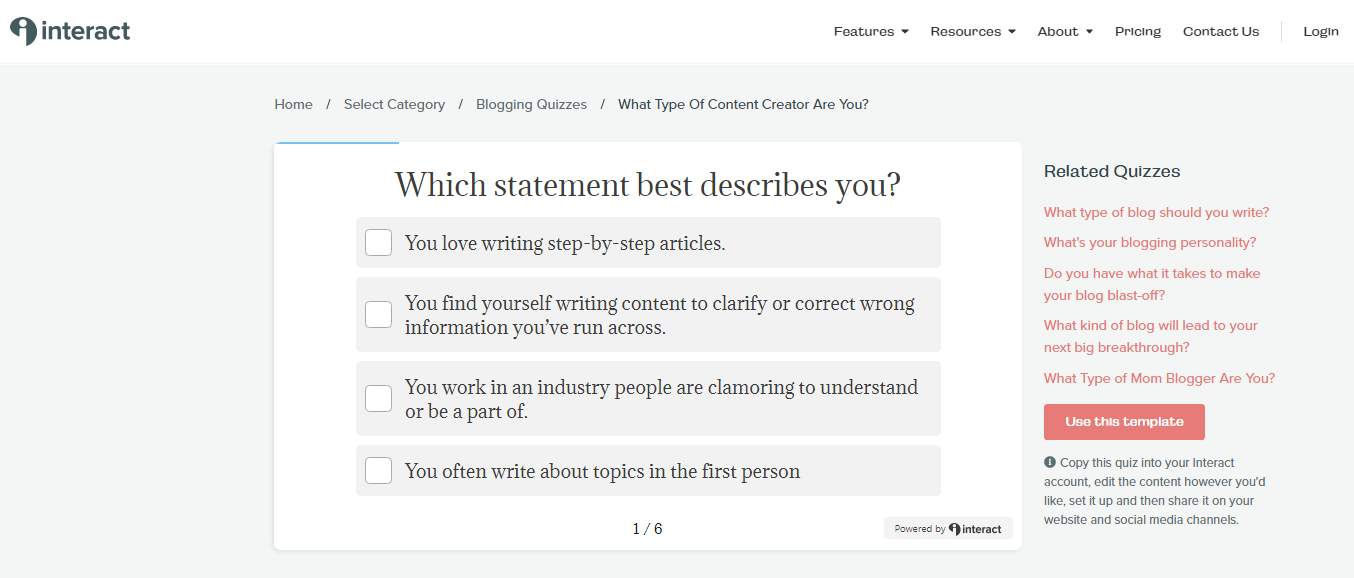
Task: Click Blogging Quizzes breadcrumb link
Action: tap(531, 104)
